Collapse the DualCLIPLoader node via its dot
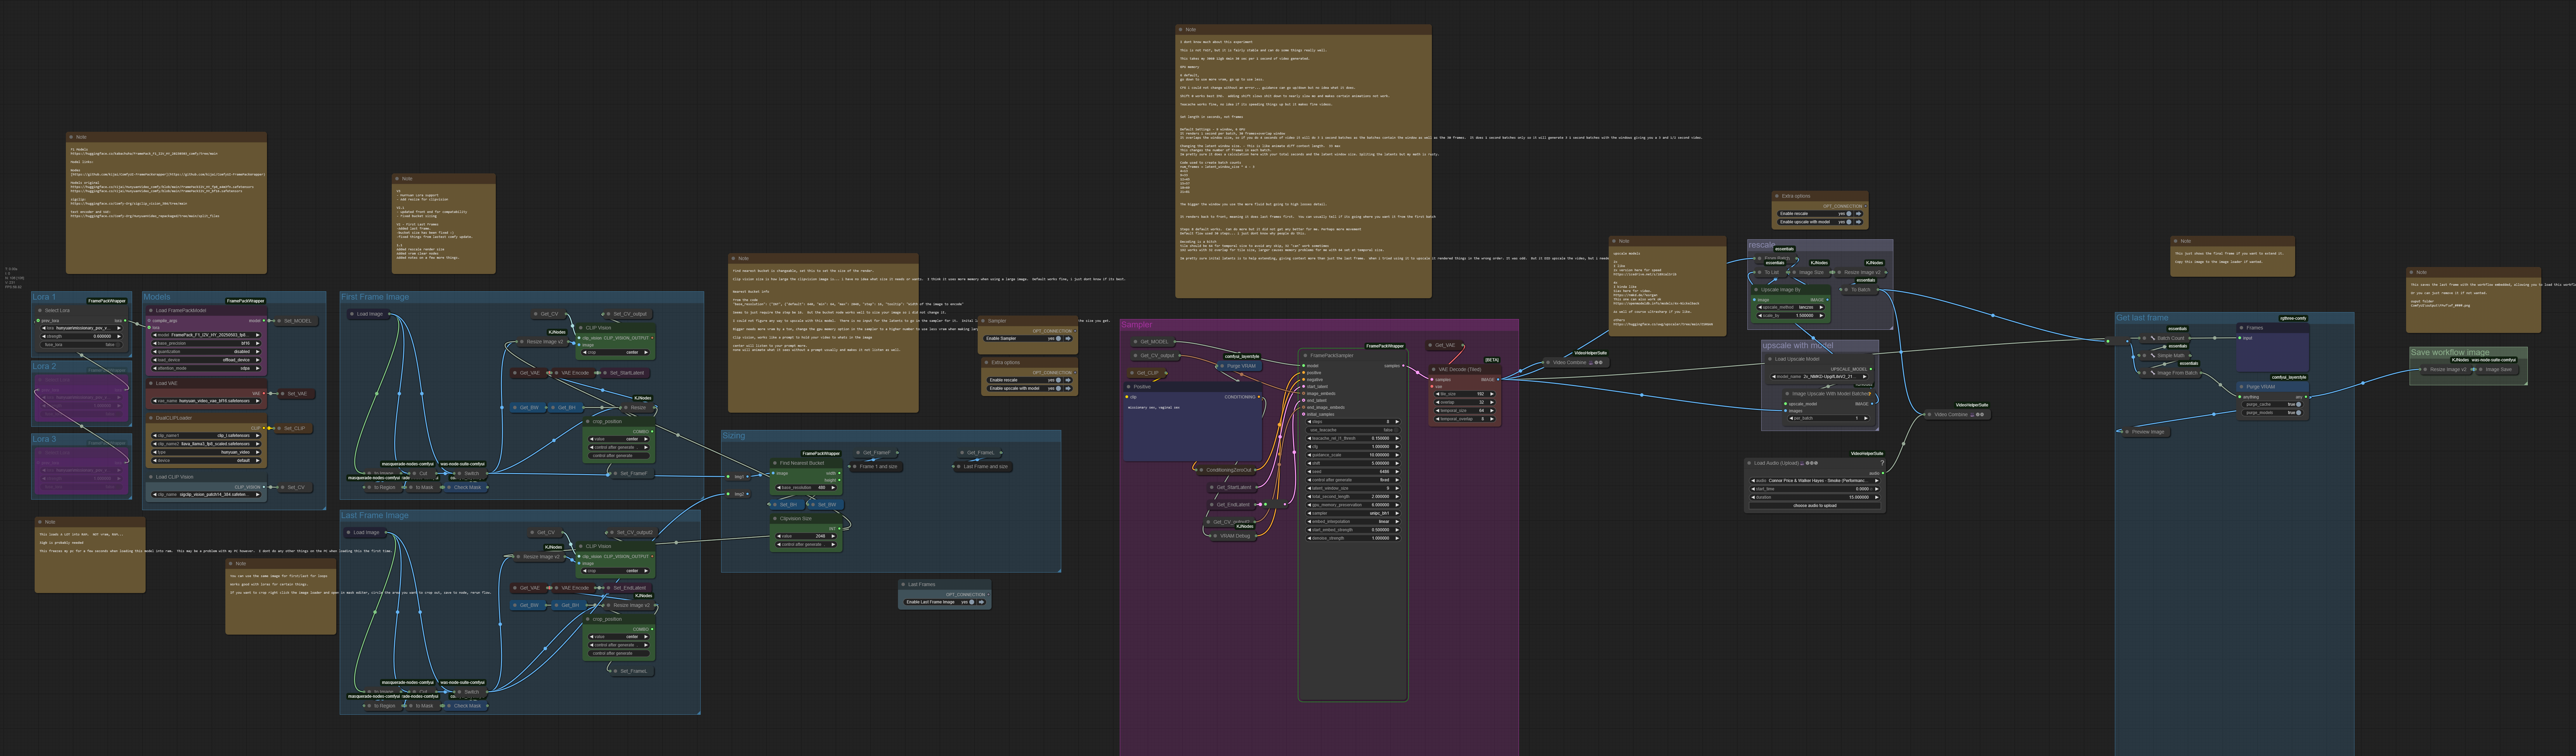The height and width of the screenshot is (756, 2576). coord(151,418)
